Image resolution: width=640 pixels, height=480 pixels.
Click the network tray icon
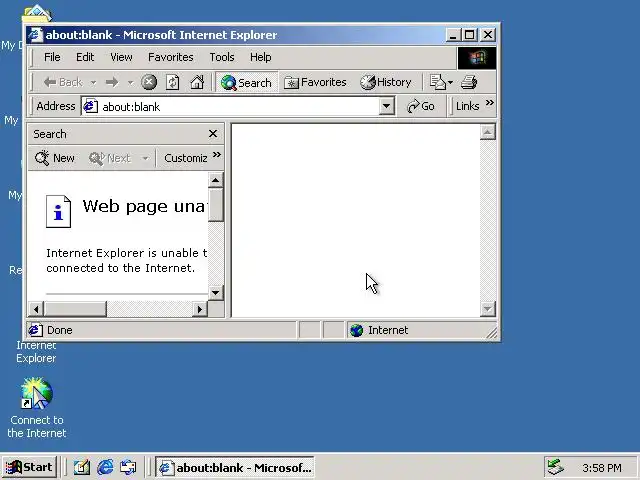point(556,467)
